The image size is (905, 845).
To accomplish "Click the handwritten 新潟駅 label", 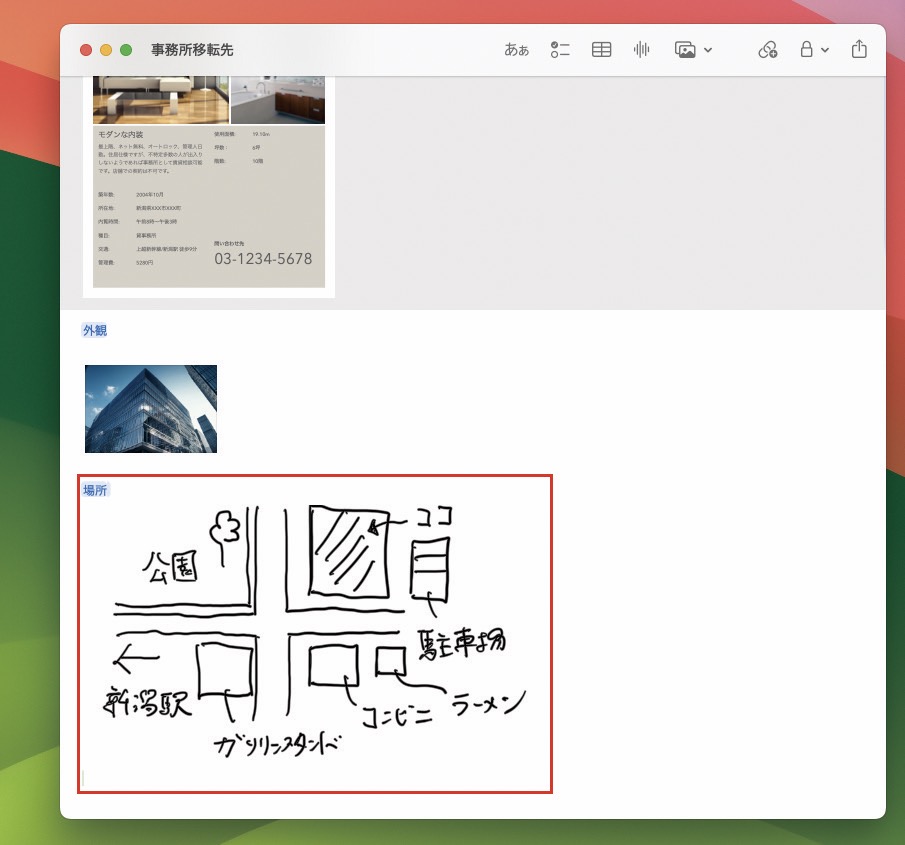I will point(147,703).
